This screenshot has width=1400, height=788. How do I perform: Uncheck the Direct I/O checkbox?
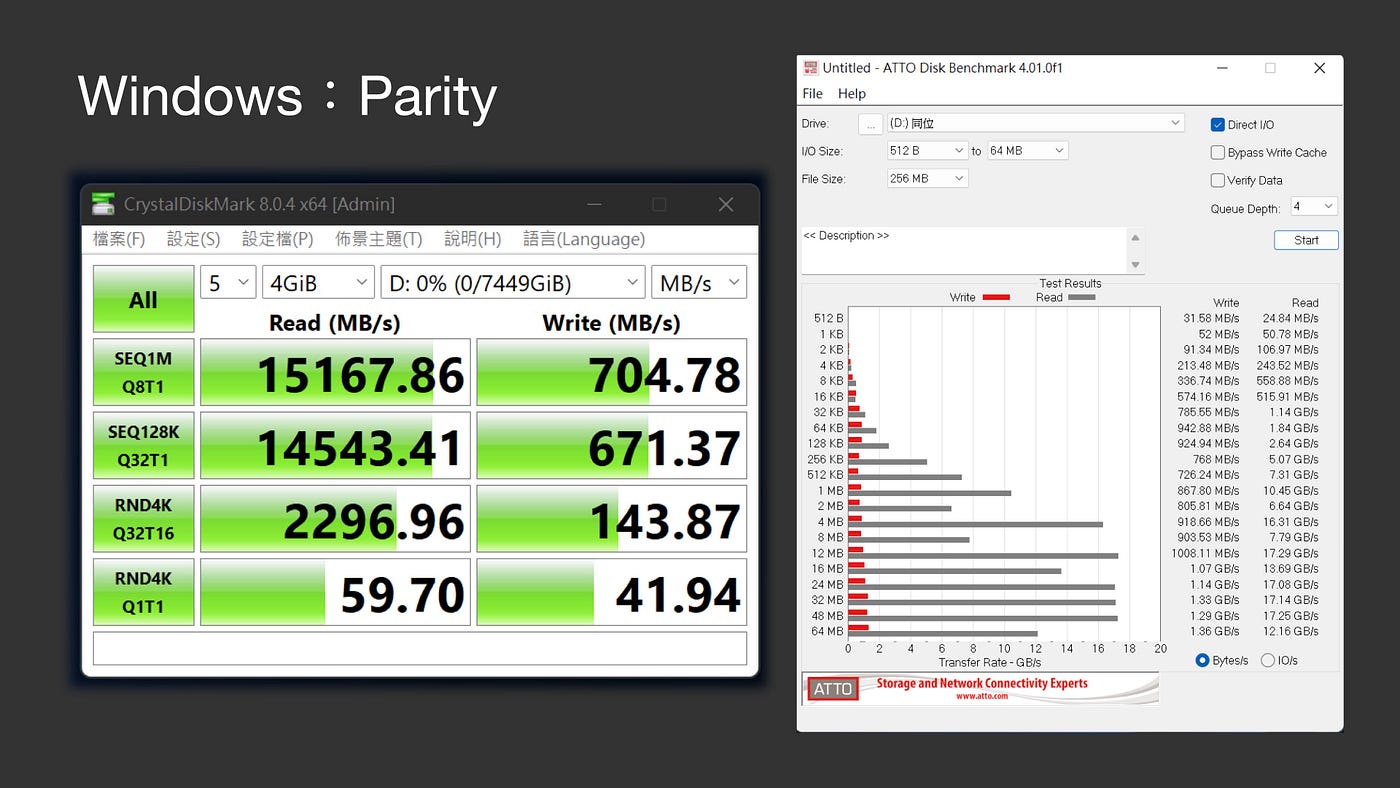pyautogui.click(x=1217, y=125)
